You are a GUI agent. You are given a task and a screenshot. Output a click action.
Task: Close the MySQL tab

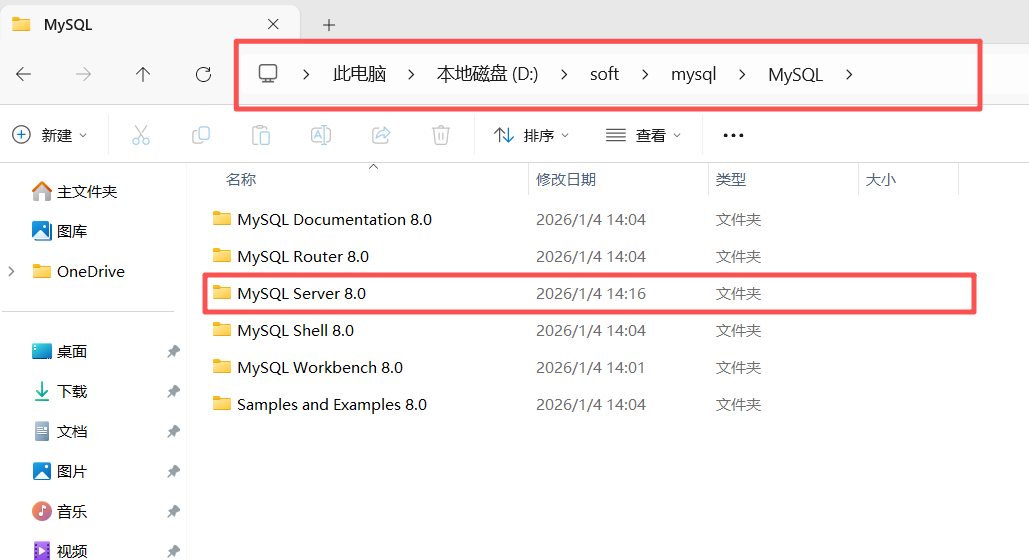click(274, 24)
